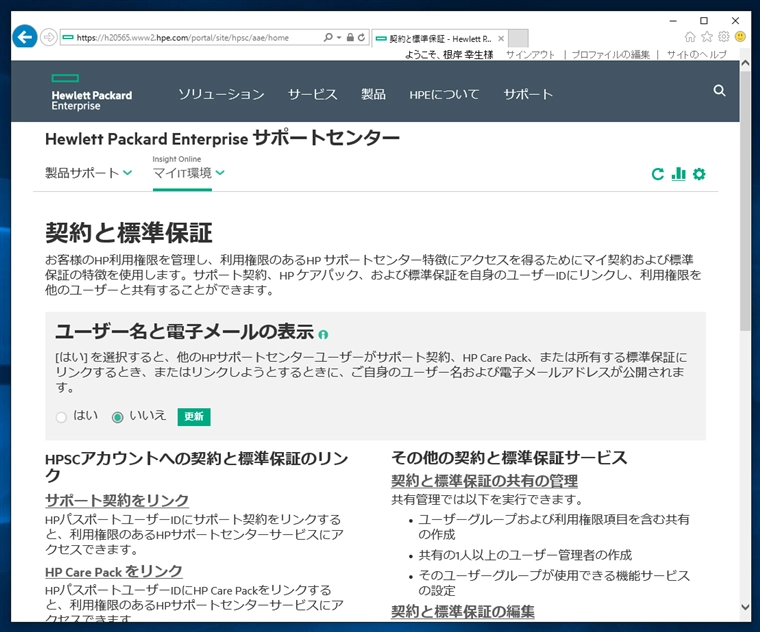Click the green 更新 button

(x=194, y=417)
